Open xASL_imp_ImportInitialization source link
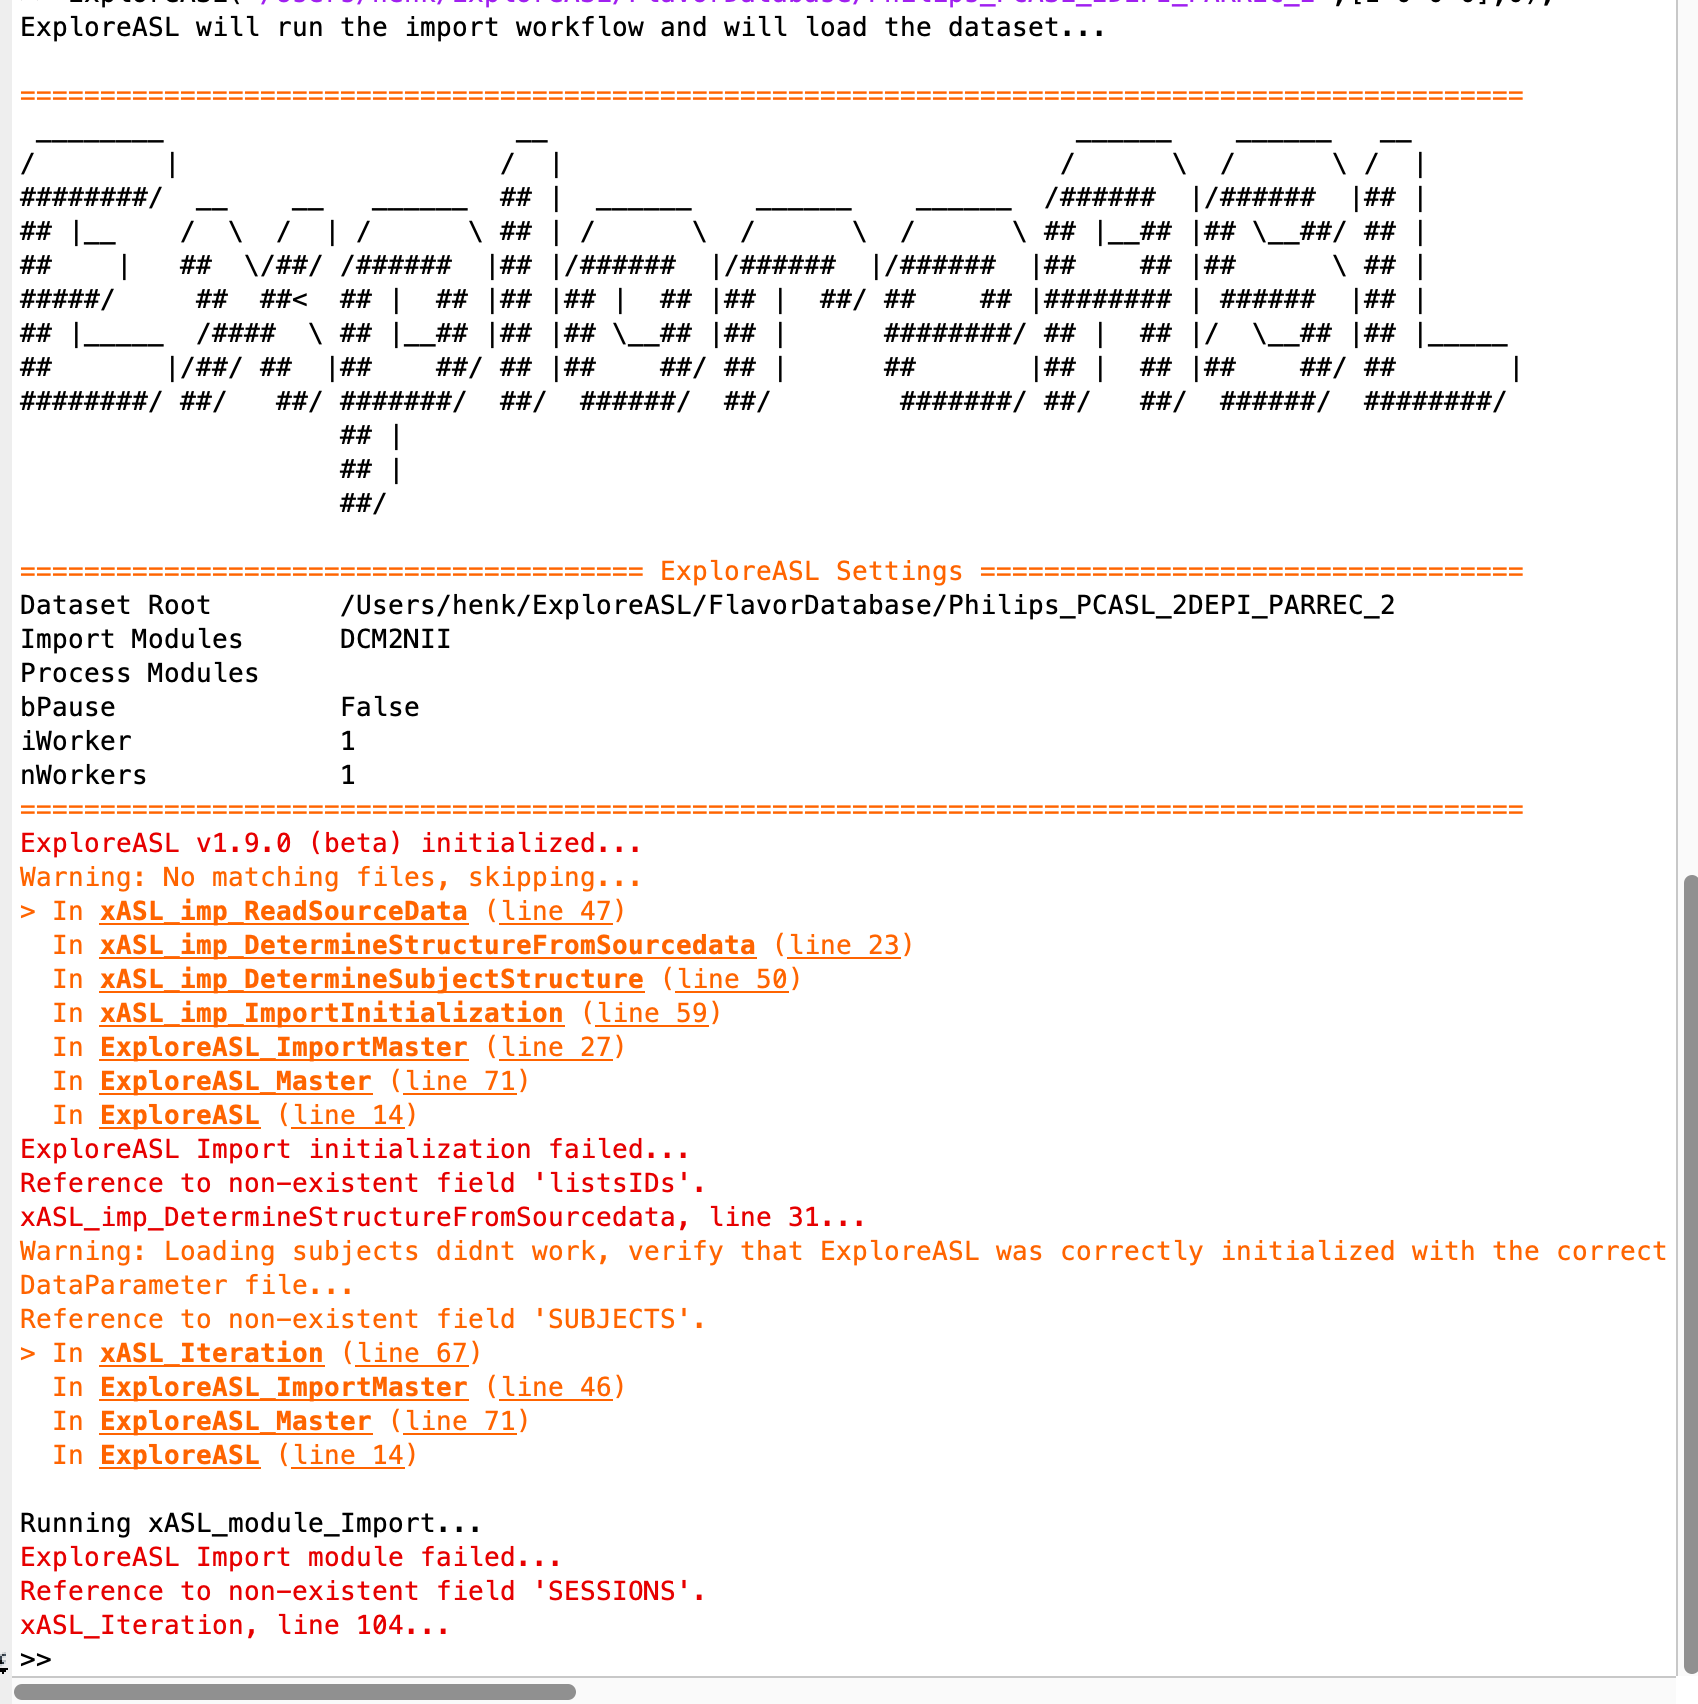Viewport: 1698px width, 1704px height. [331, 1013]
